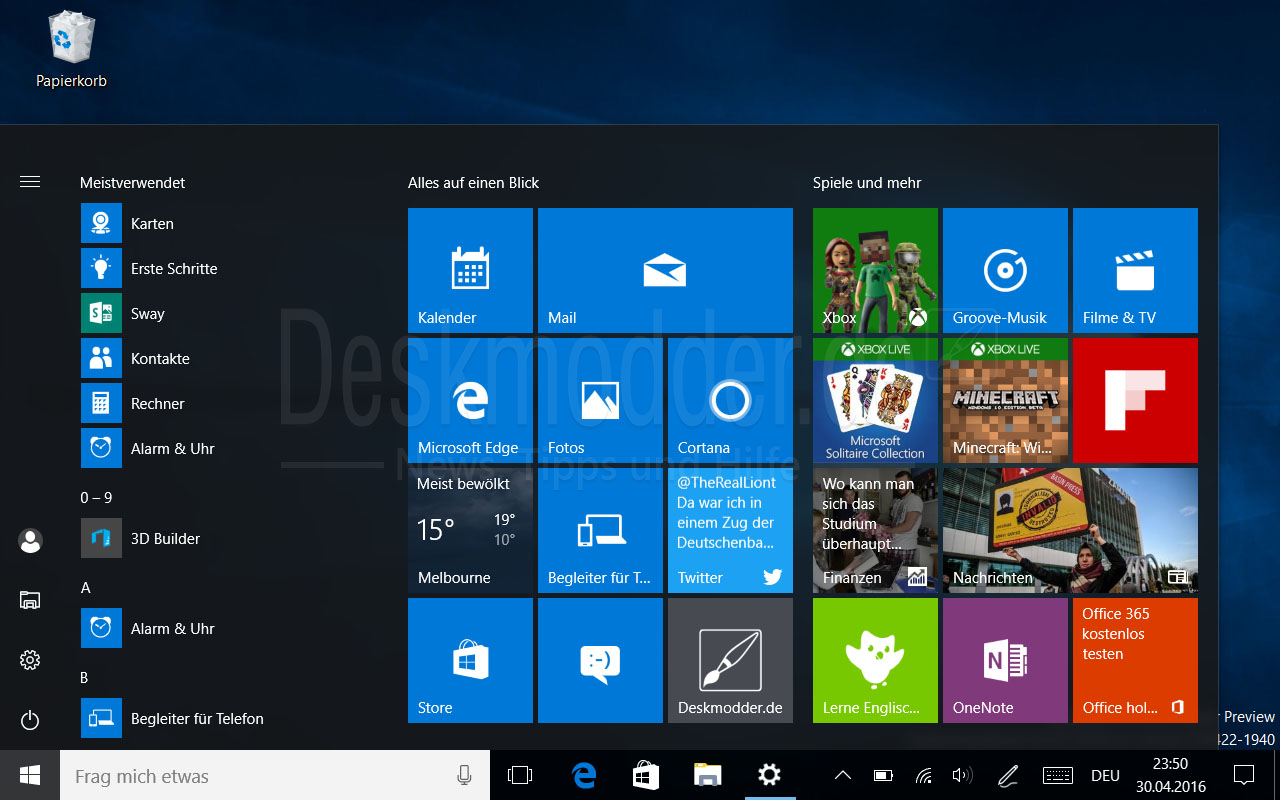Open Office 365 kostenlos testen tile
1280x800 pixels.
coord(1135,660)
